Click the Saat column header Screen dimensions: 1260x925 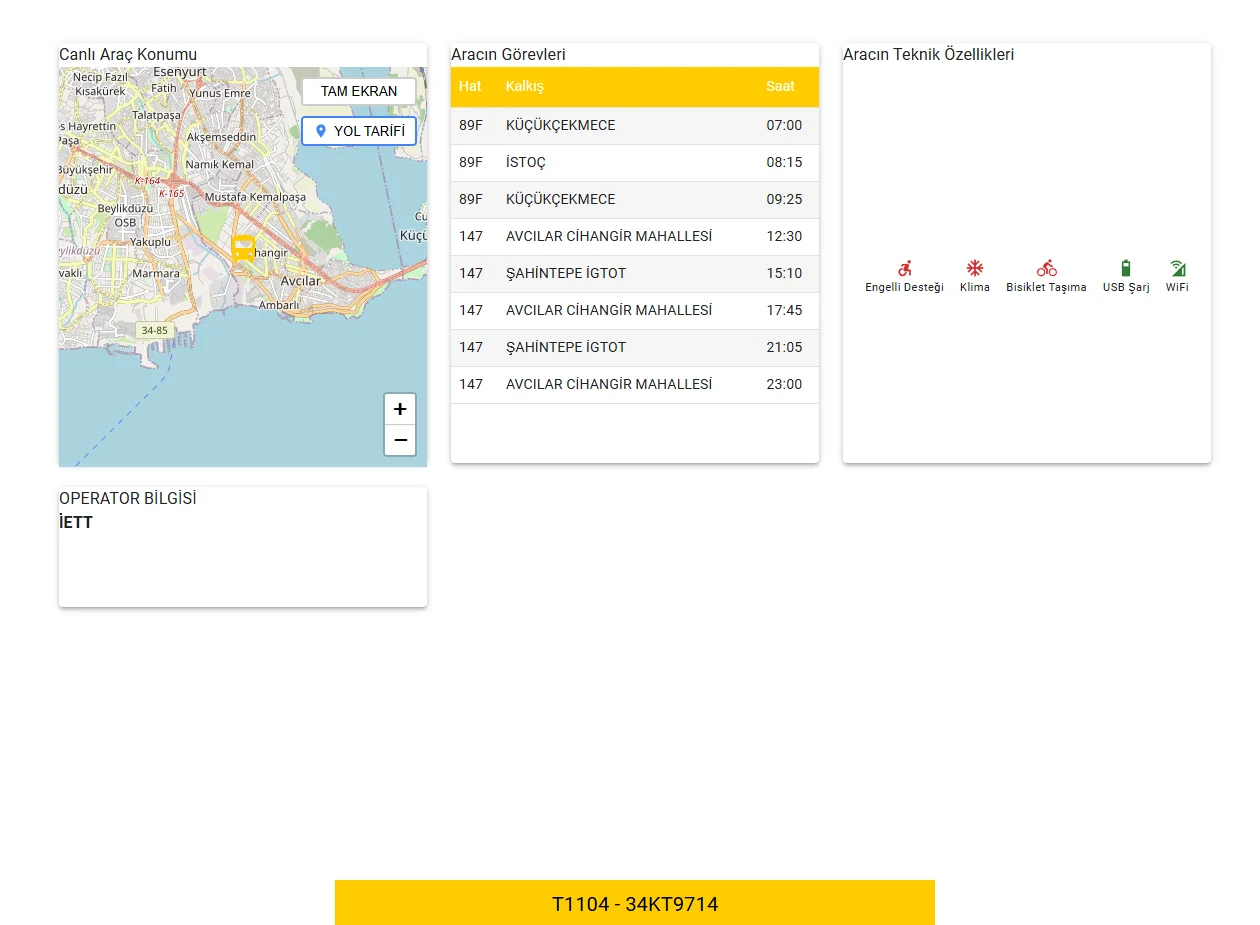(x=780, y=87)
